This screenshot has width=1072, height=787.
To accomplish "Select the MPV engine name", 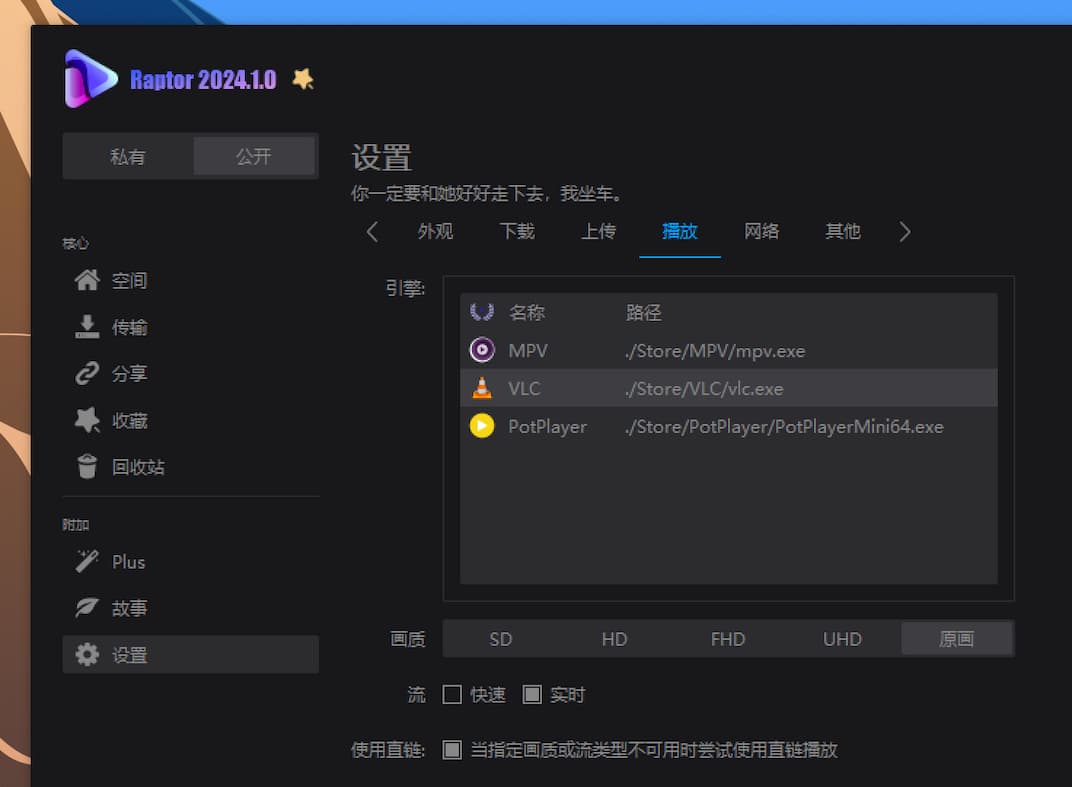I will click(x=528, y=351).
